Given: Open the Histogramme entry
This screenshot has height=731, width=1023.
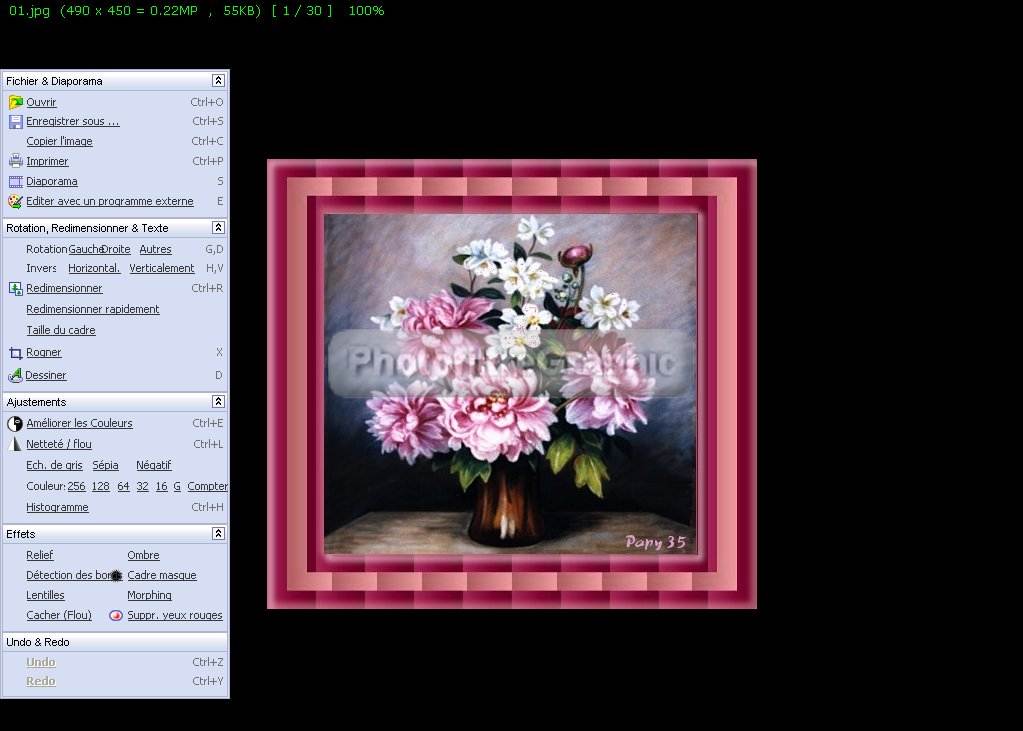Looking at the screenshot, I should point(57,508).
